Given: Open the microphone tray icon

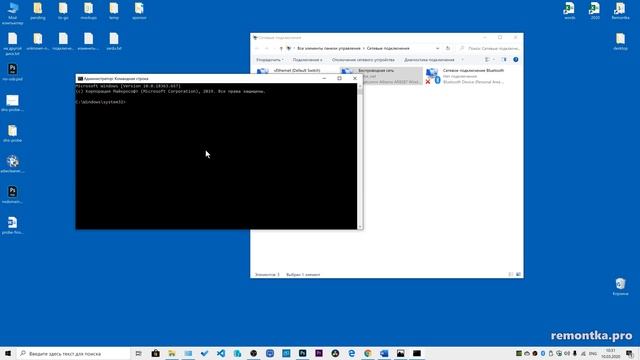Looking at the screenshot, I should pyautogui.click(x=575, y=353).
